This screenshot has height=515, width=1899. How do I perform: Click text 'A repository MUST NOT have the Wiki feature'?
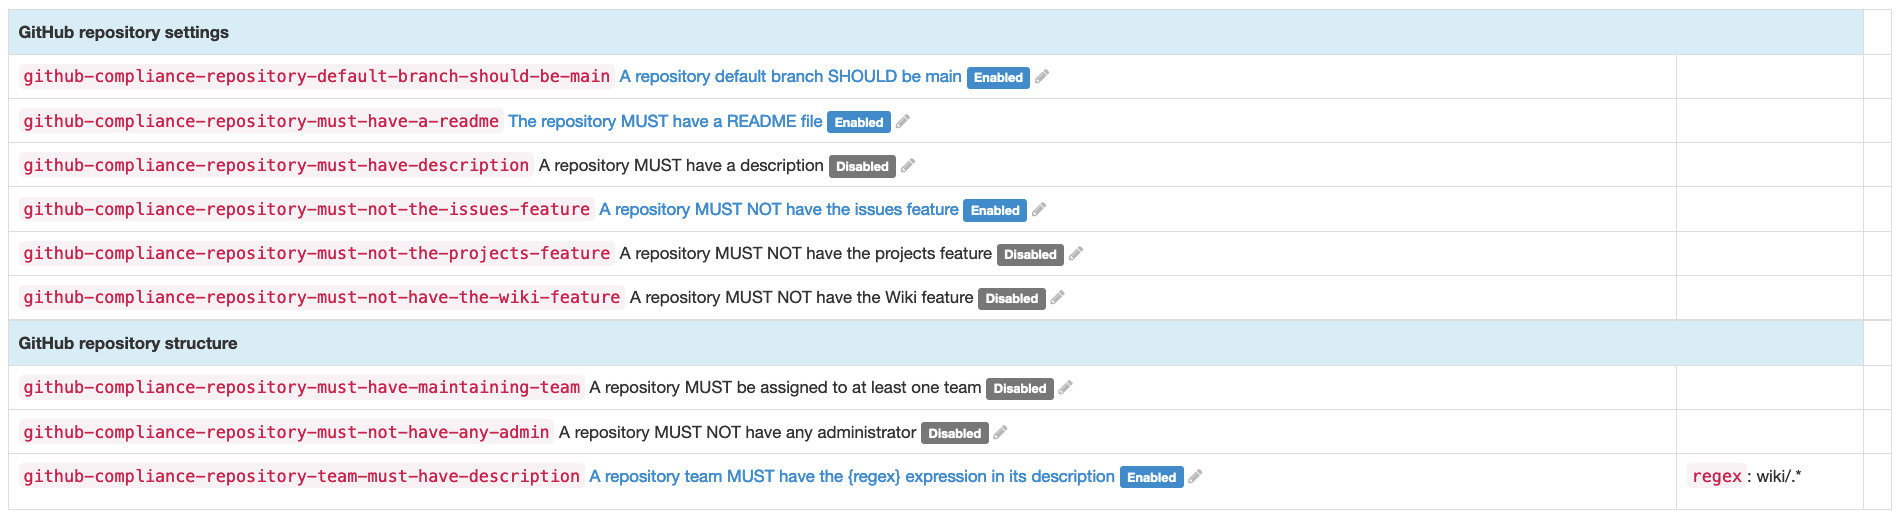coord(801,297)
